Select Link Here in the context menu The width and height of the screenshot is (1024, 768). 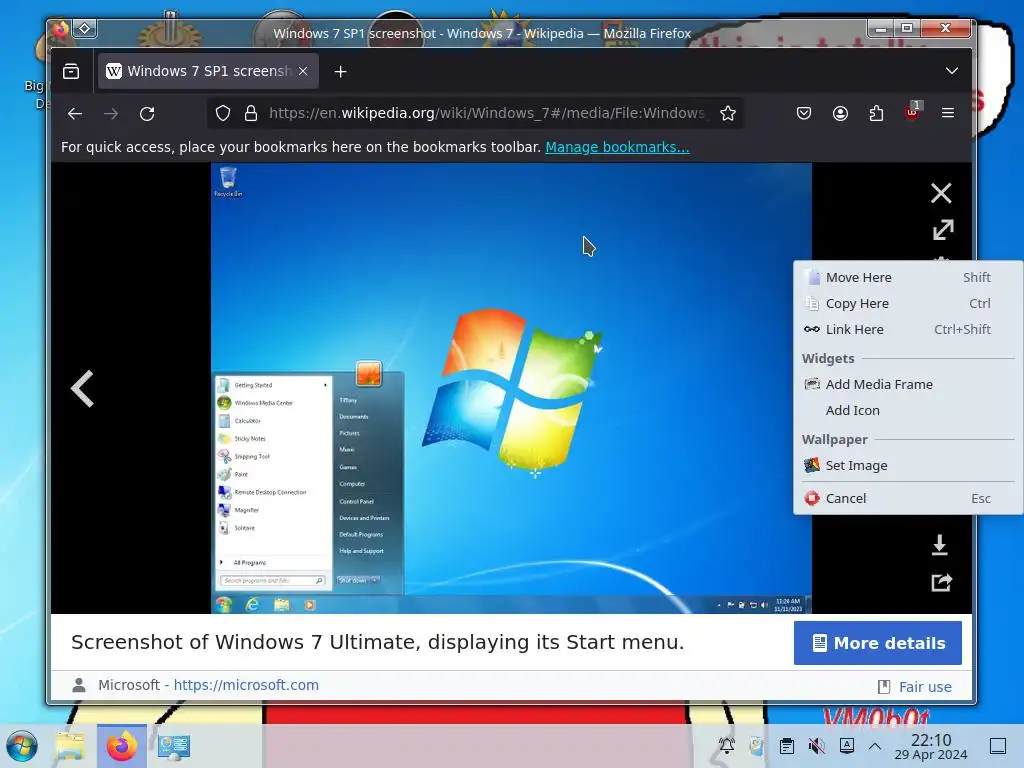click(908, 330)
